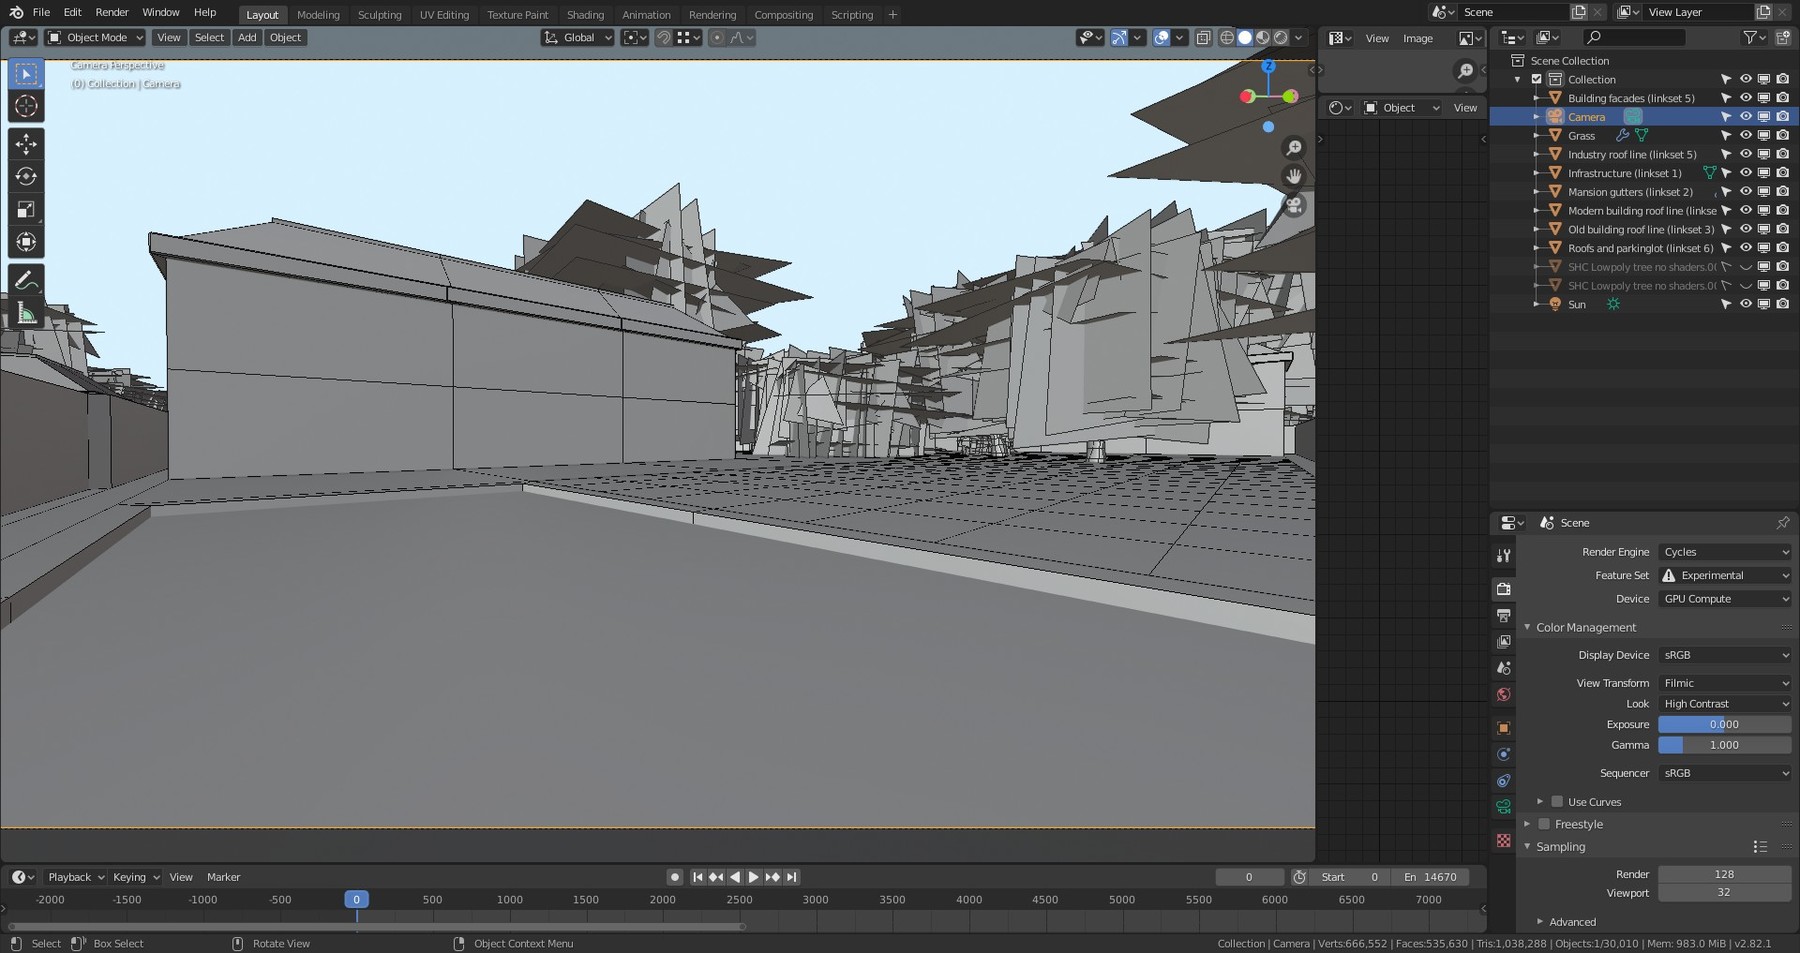
Task: Open the Texture properties tab
Action: click(1503, 841)
